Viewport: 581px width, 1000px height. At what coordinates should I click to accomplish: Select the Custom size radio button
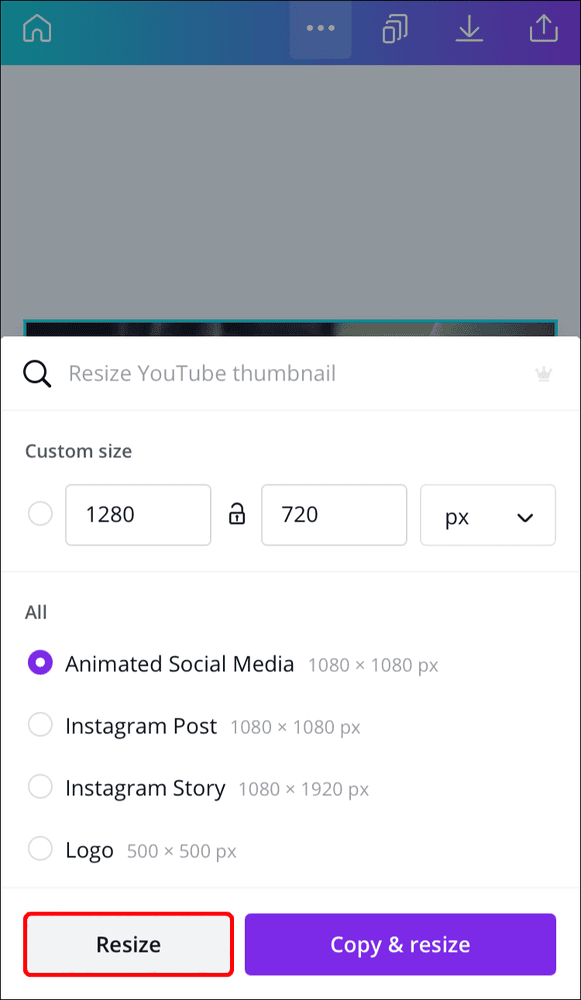tap(40, 514)
